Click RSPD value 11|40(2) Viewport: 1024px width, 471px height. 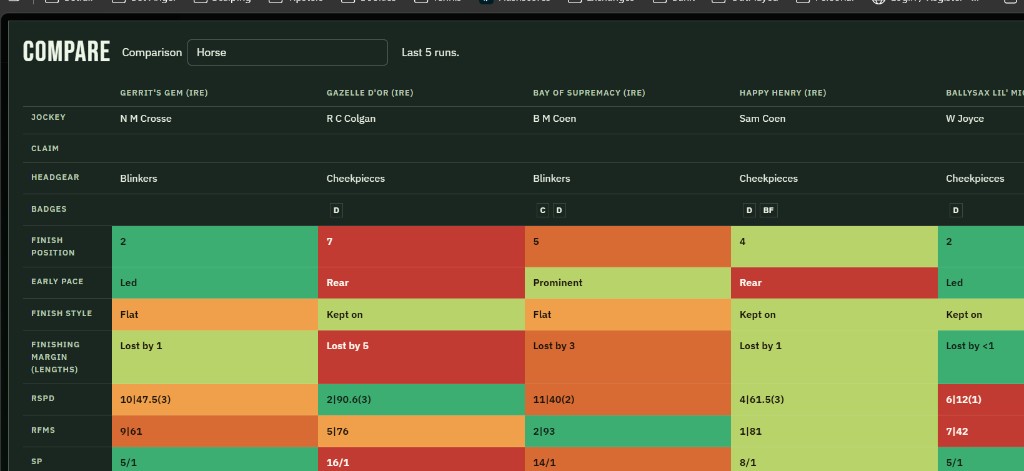tap(628, 399)
